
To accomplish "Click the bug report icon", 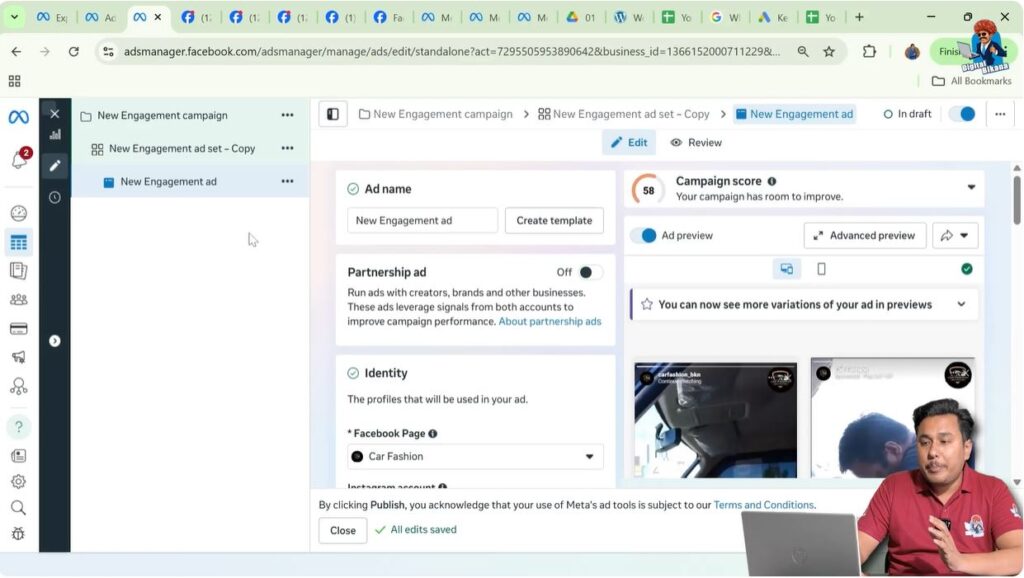I will click(19, 534).
